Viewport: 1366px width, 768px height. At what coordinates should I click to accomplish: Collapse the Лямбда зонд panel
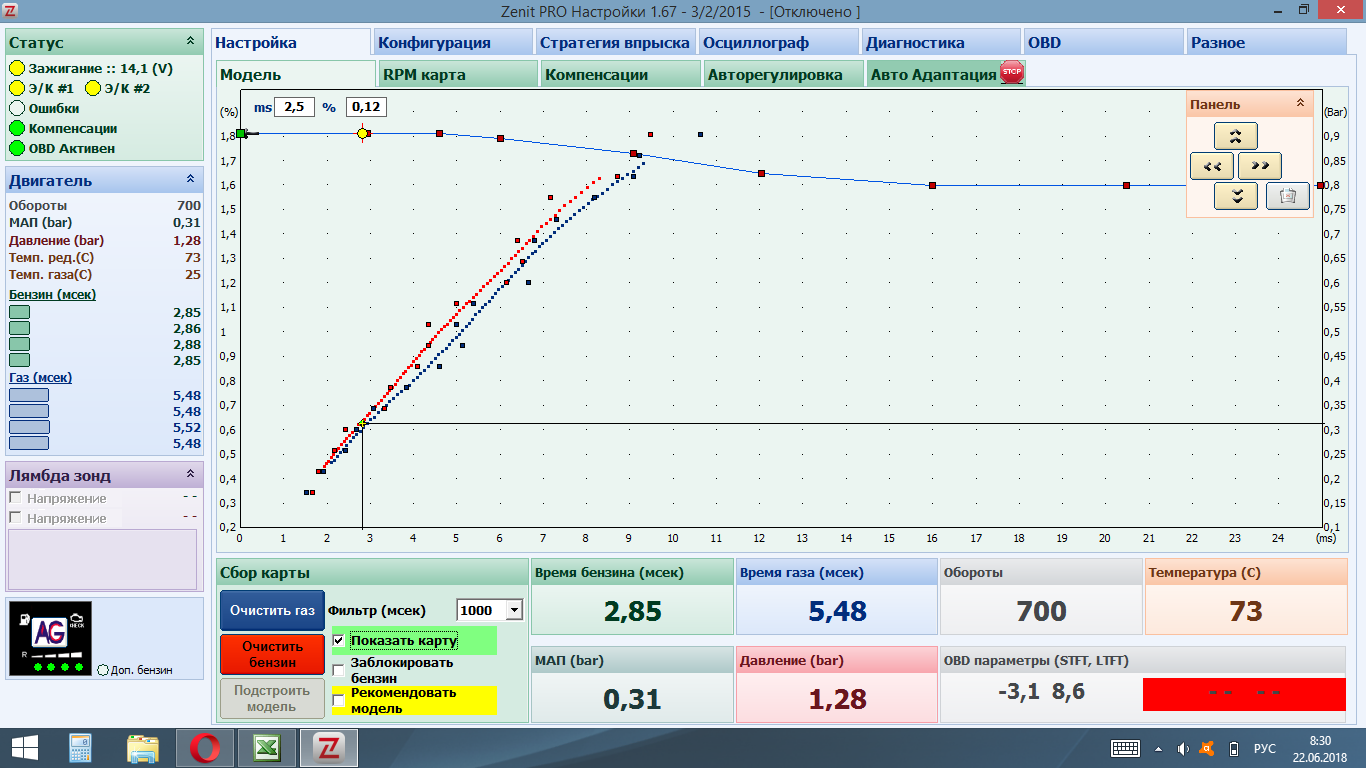pos(190,474)
